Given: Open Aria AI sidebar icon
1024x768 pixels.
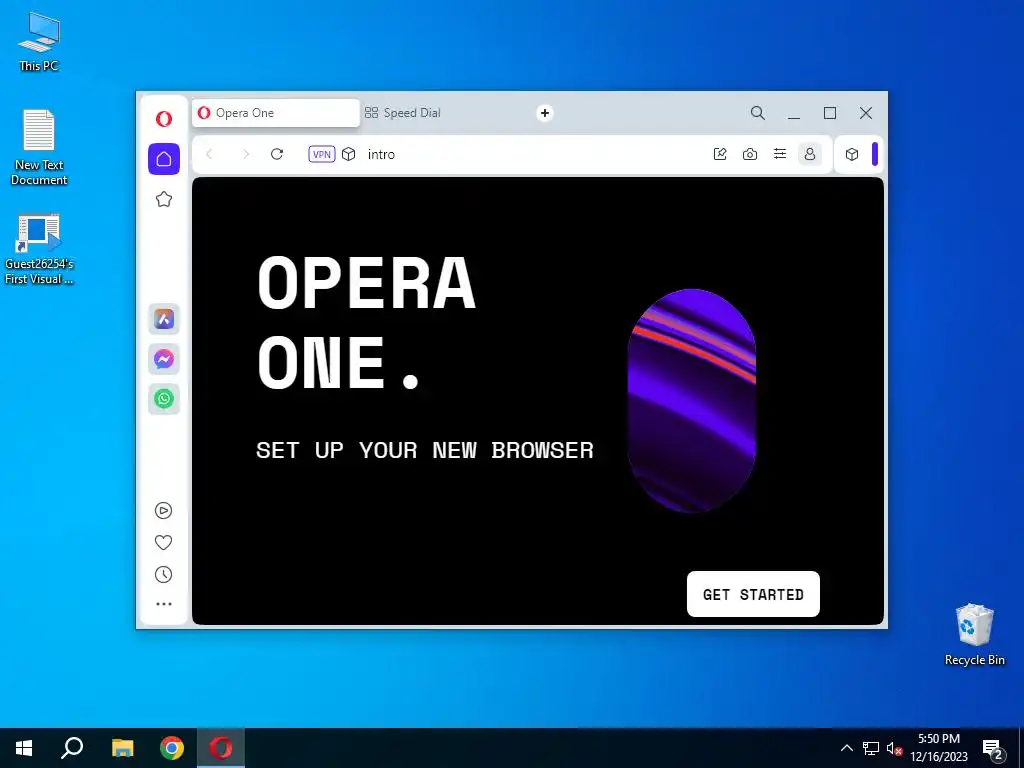Looking at the screenshot, I should tap(164, 319).
